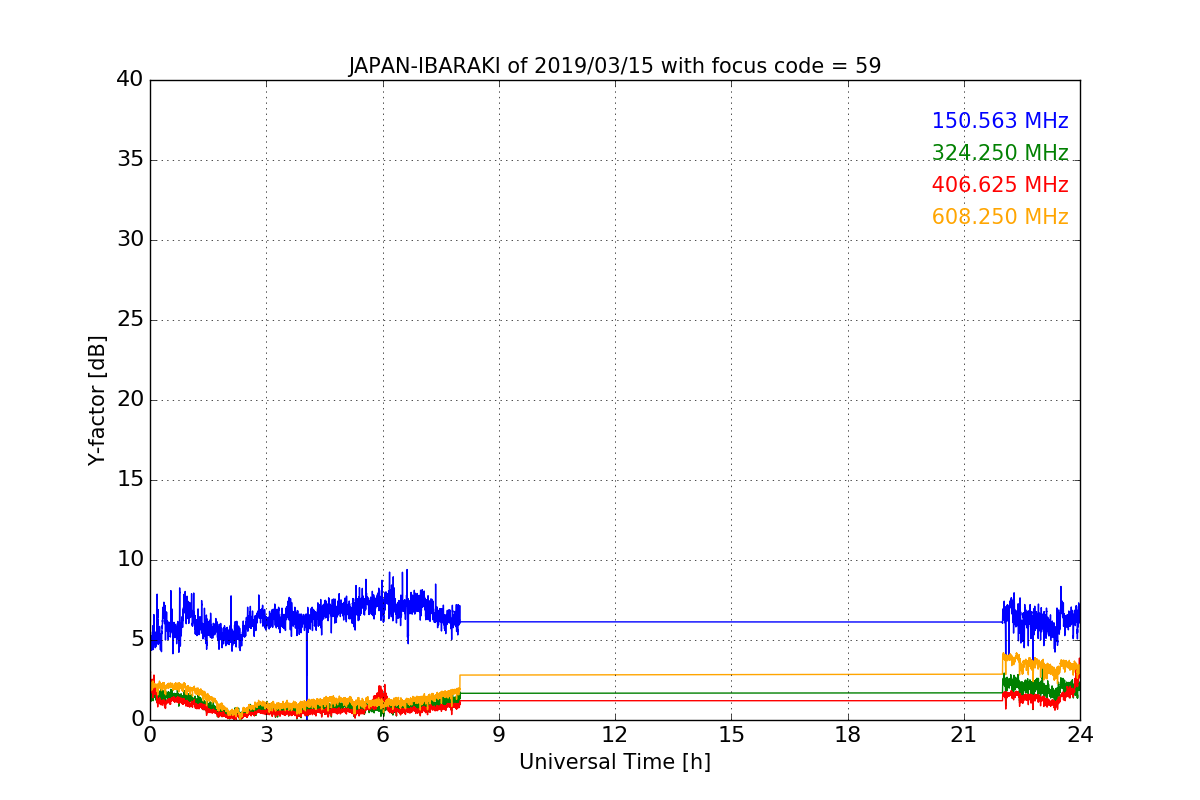1200x800 pixels.
Task: Click the flat orange line near 15 hours
Action: (731, 674)
